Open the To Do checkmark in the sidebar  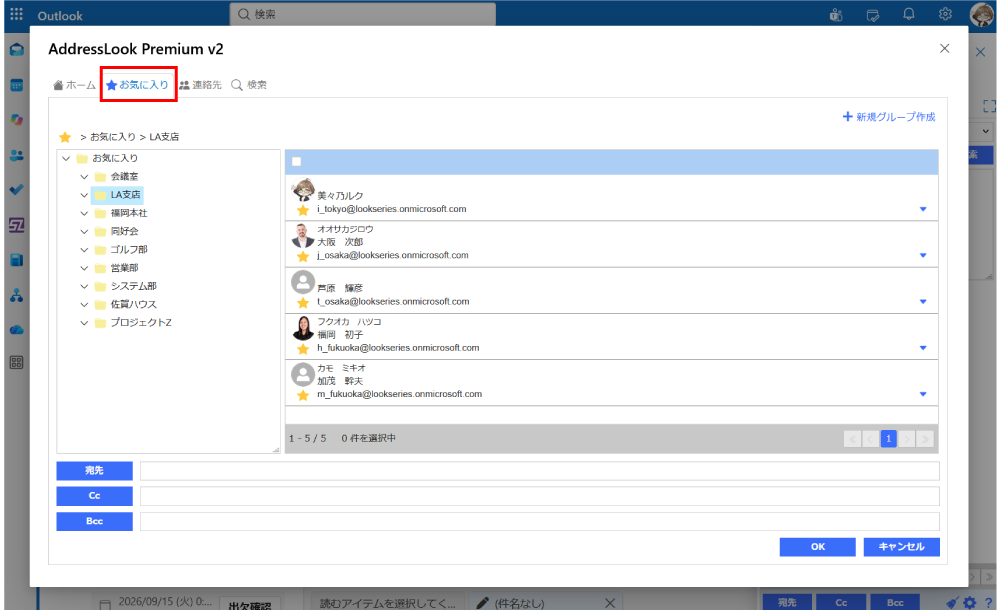coord(17,190)
